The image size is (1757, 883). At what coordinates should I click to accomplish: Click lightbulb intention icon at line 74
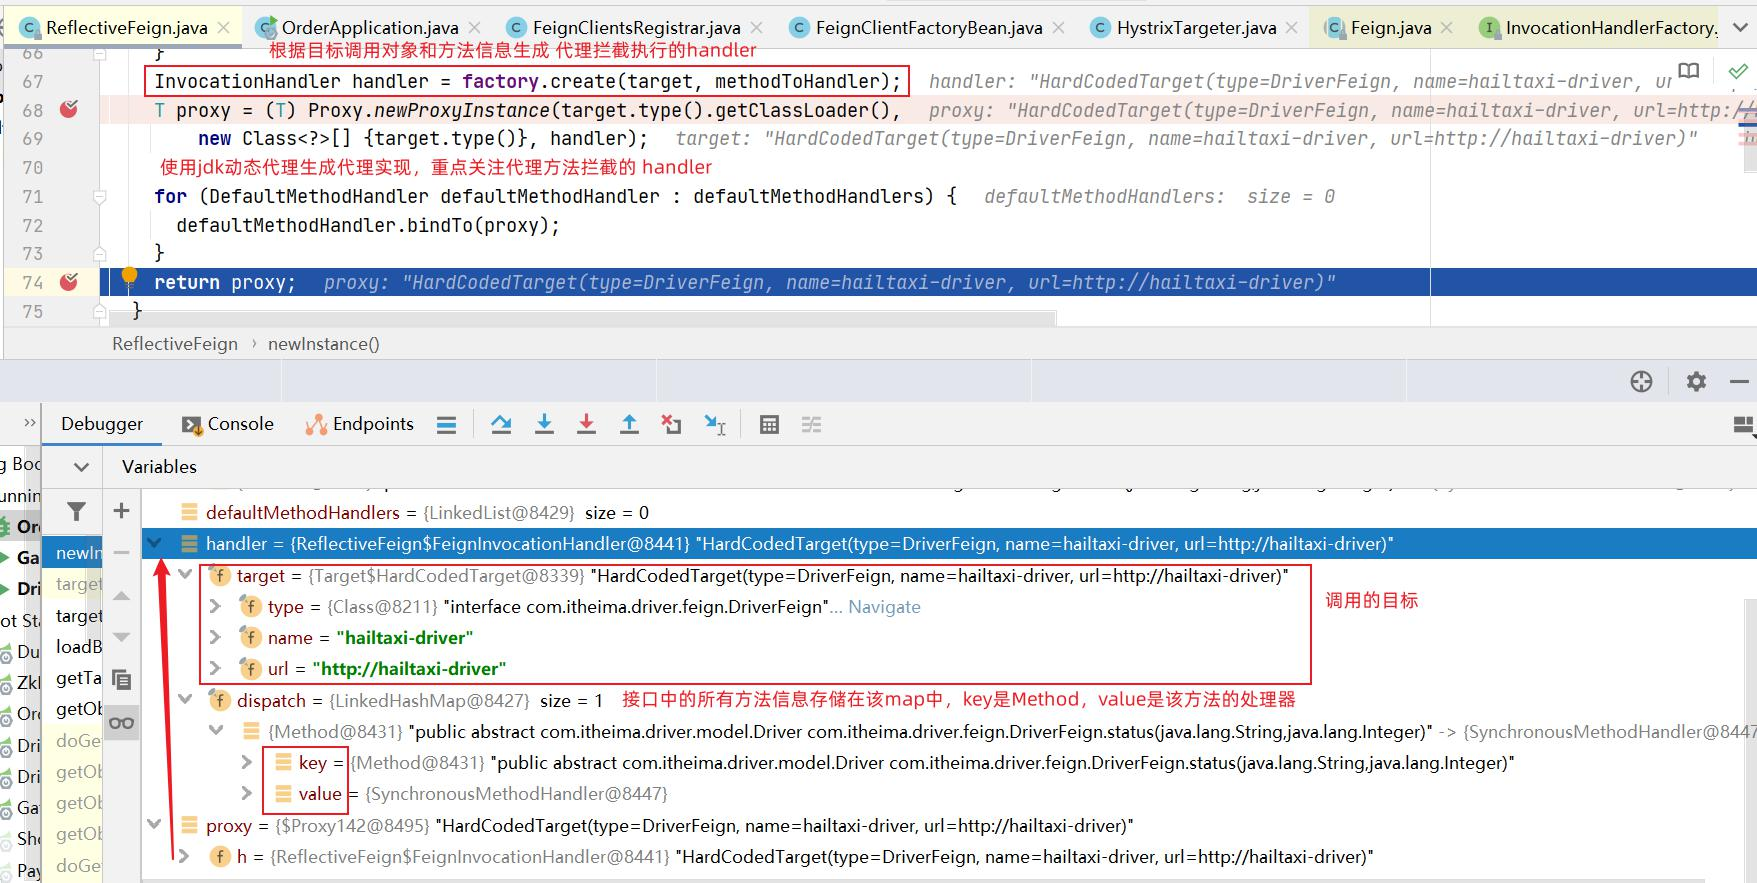tap(129, 276)
